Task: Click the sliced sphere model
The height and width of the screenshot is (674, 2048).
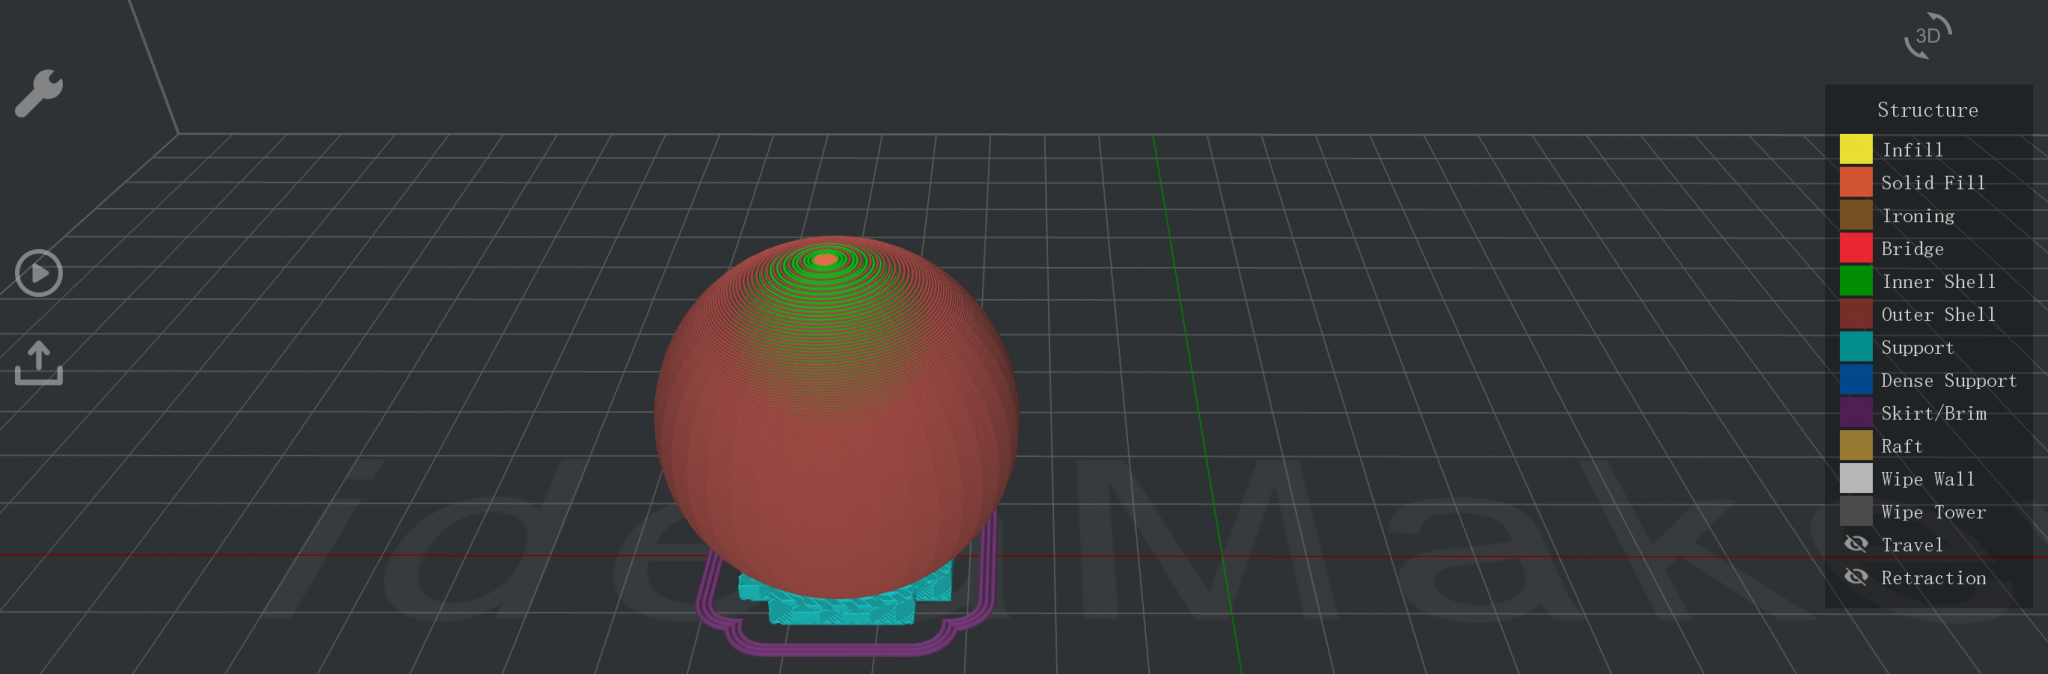Action: pos(836,420)
